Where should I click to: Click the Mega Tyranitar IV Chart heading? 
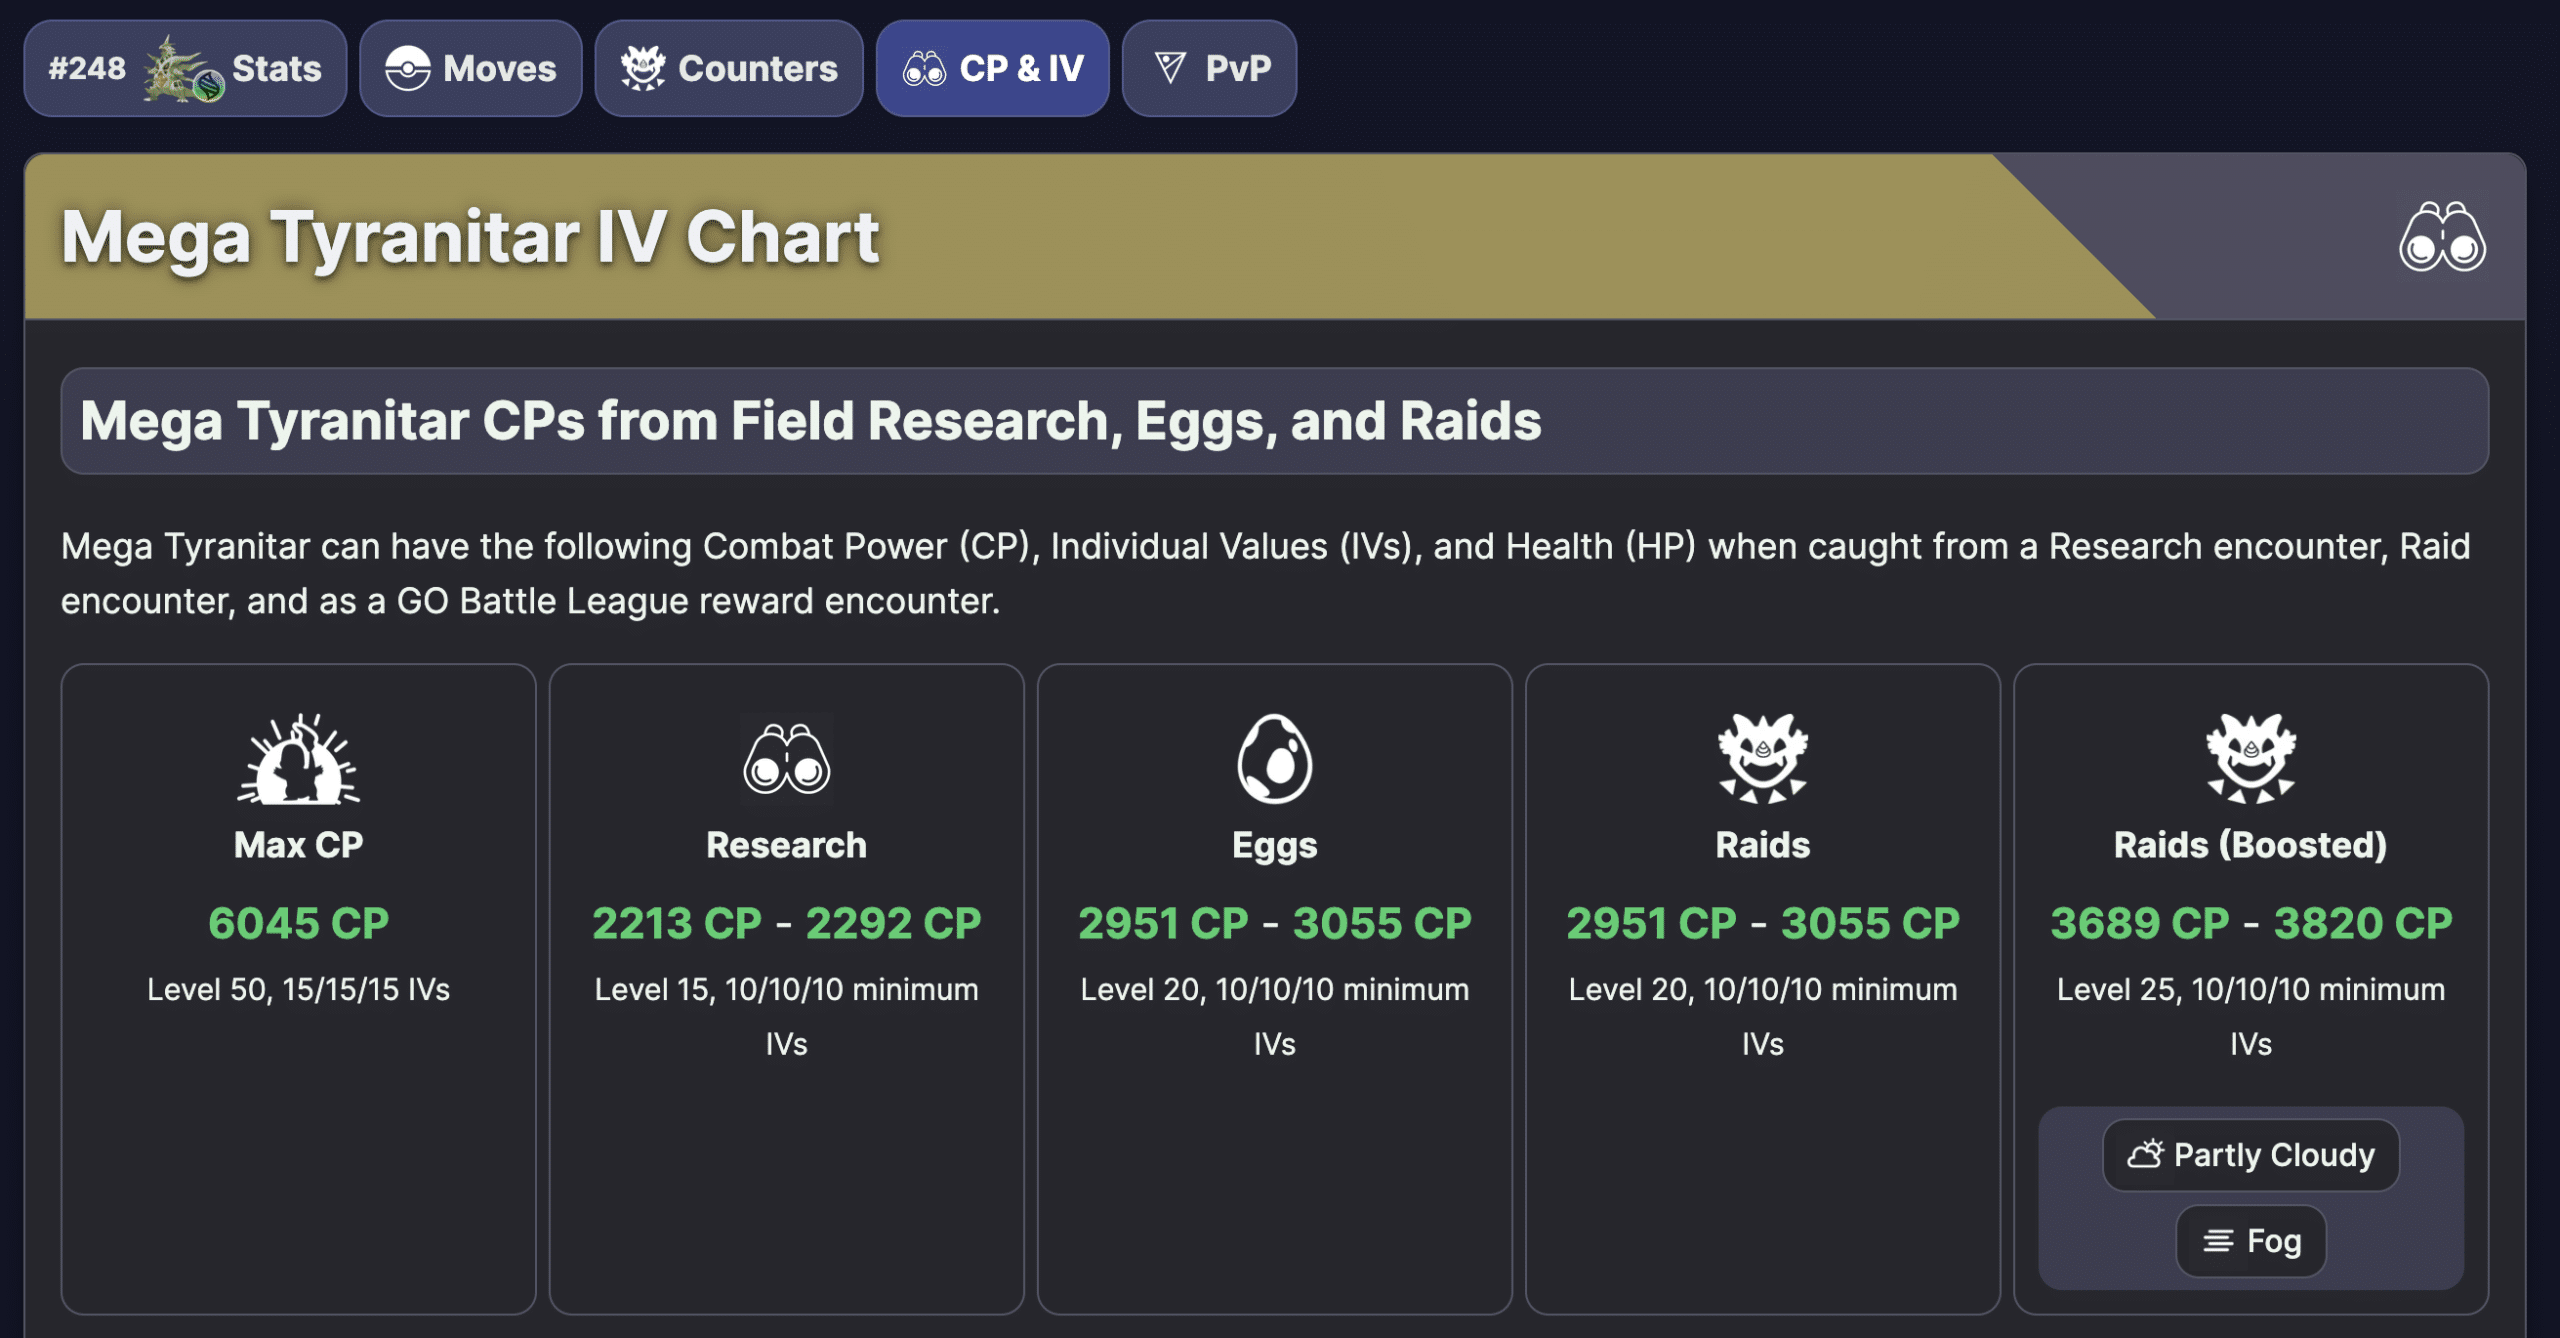click(x=470, y=237)
